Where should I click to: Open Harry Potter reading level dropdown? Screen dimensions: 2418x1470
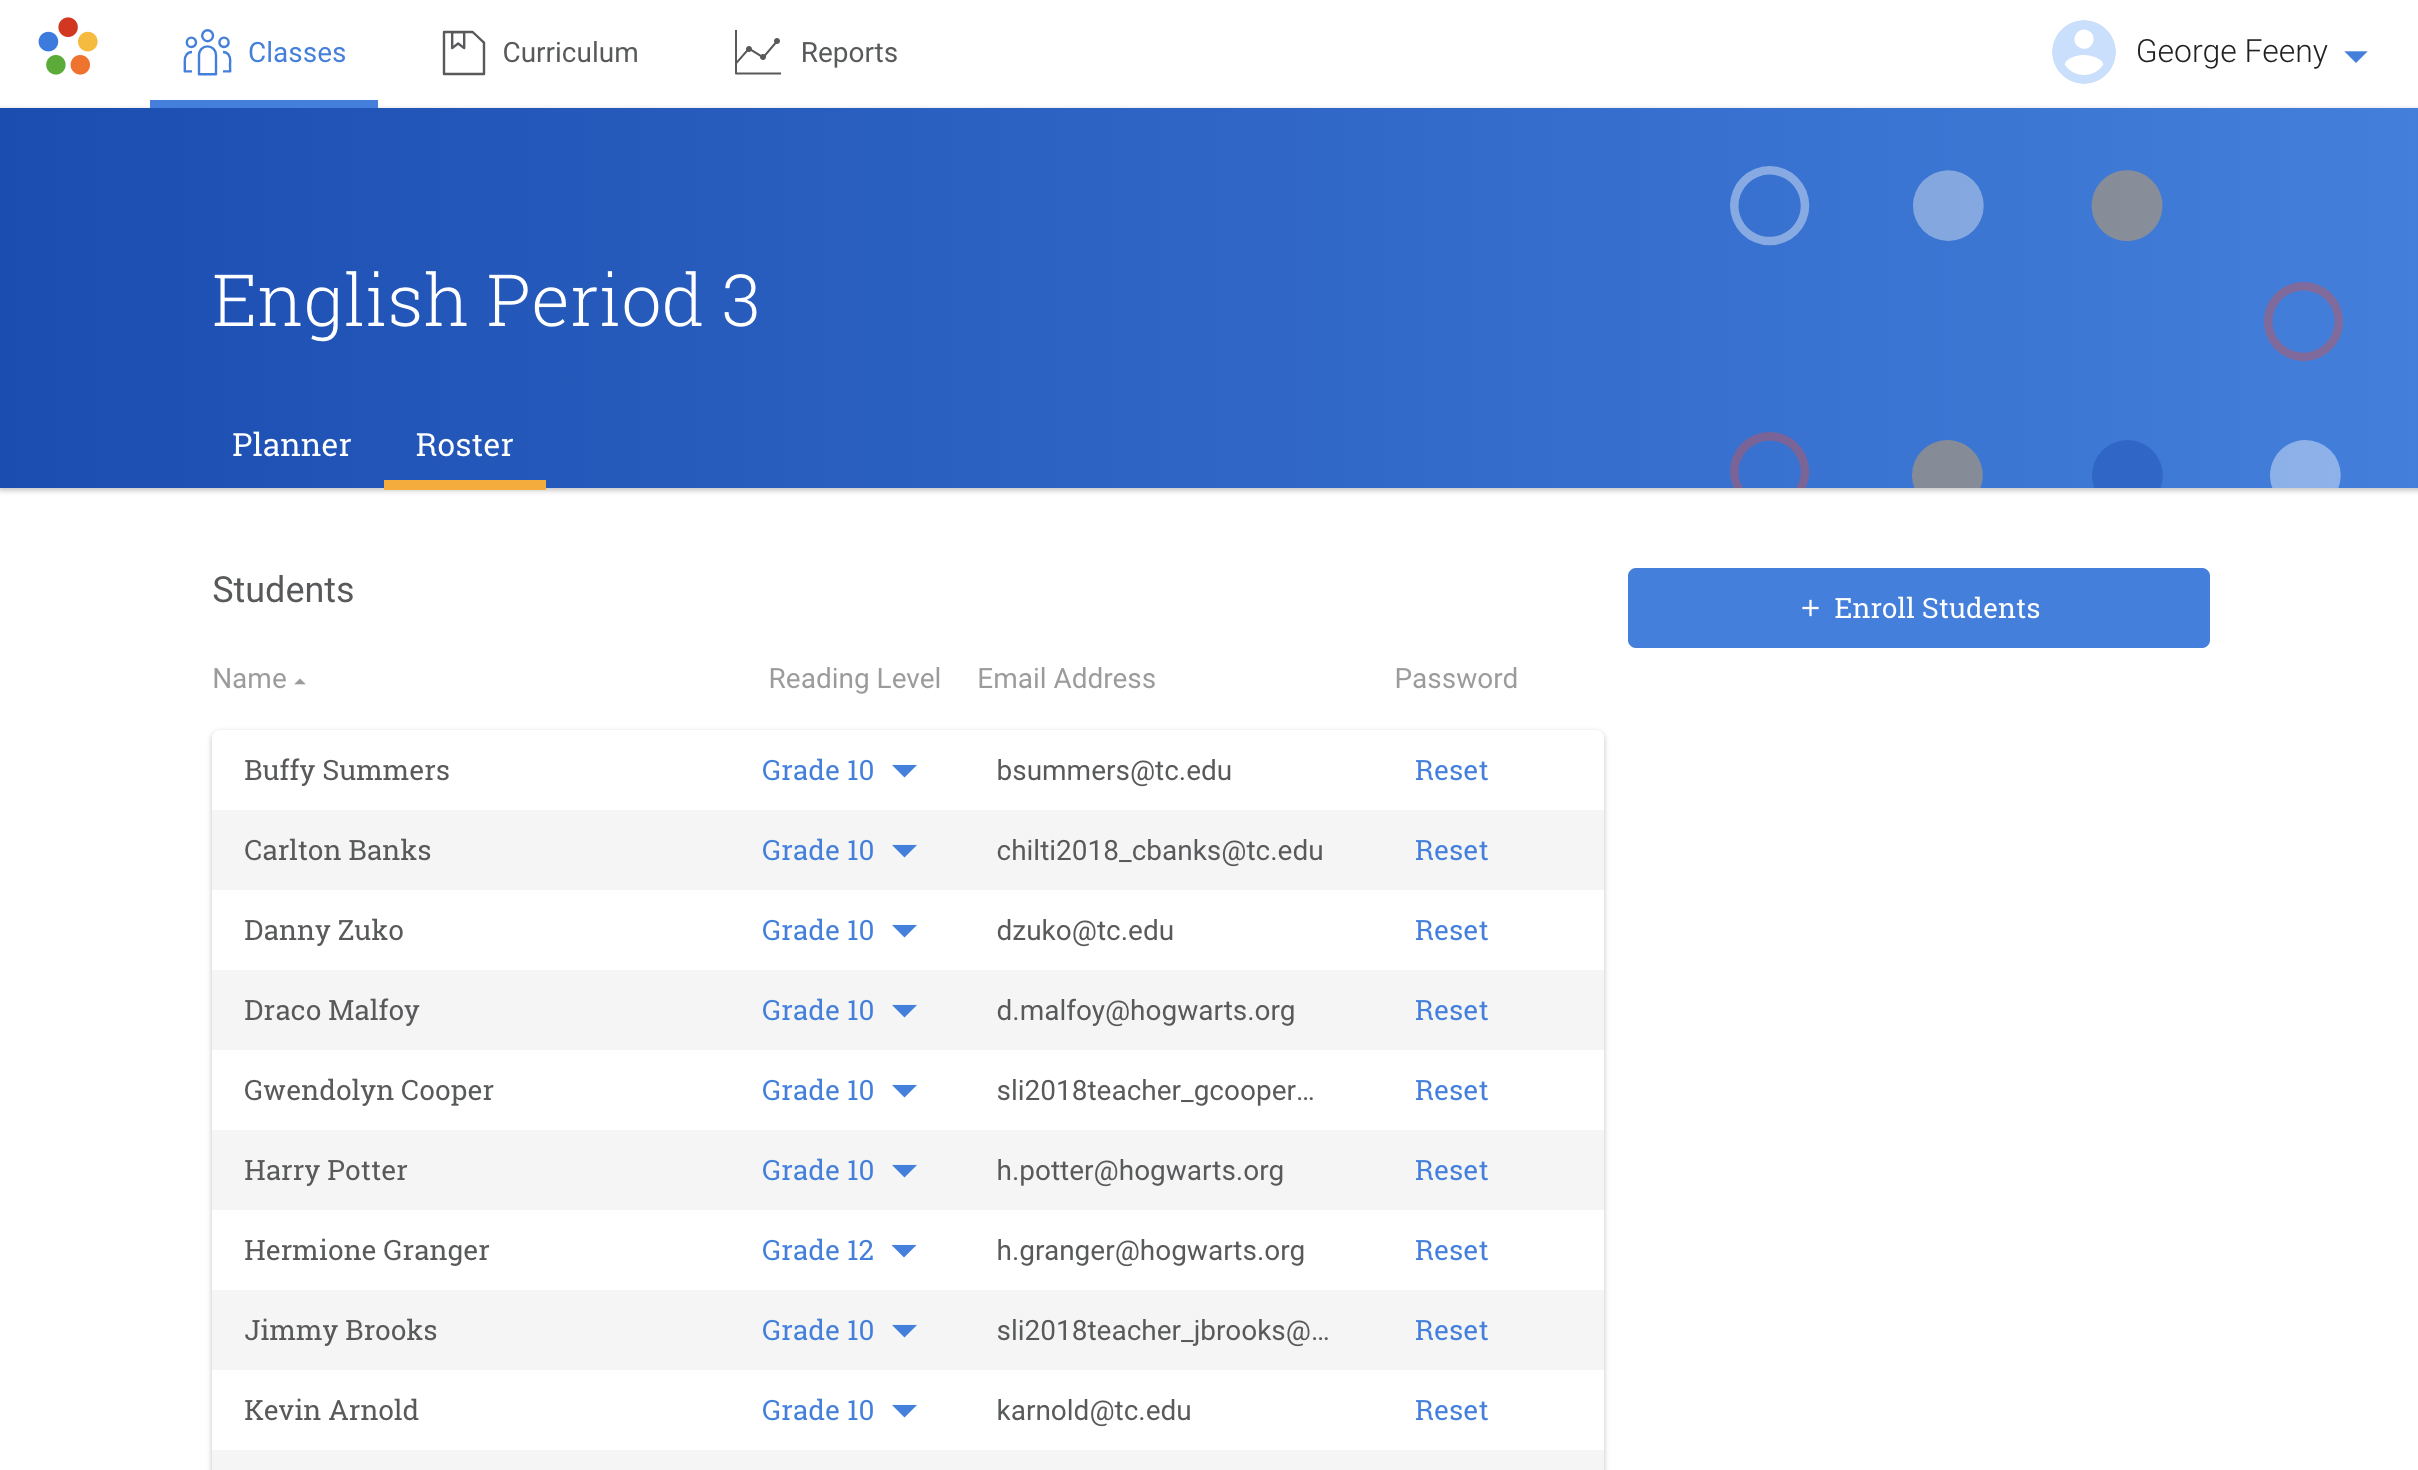tap(839, 1171)
